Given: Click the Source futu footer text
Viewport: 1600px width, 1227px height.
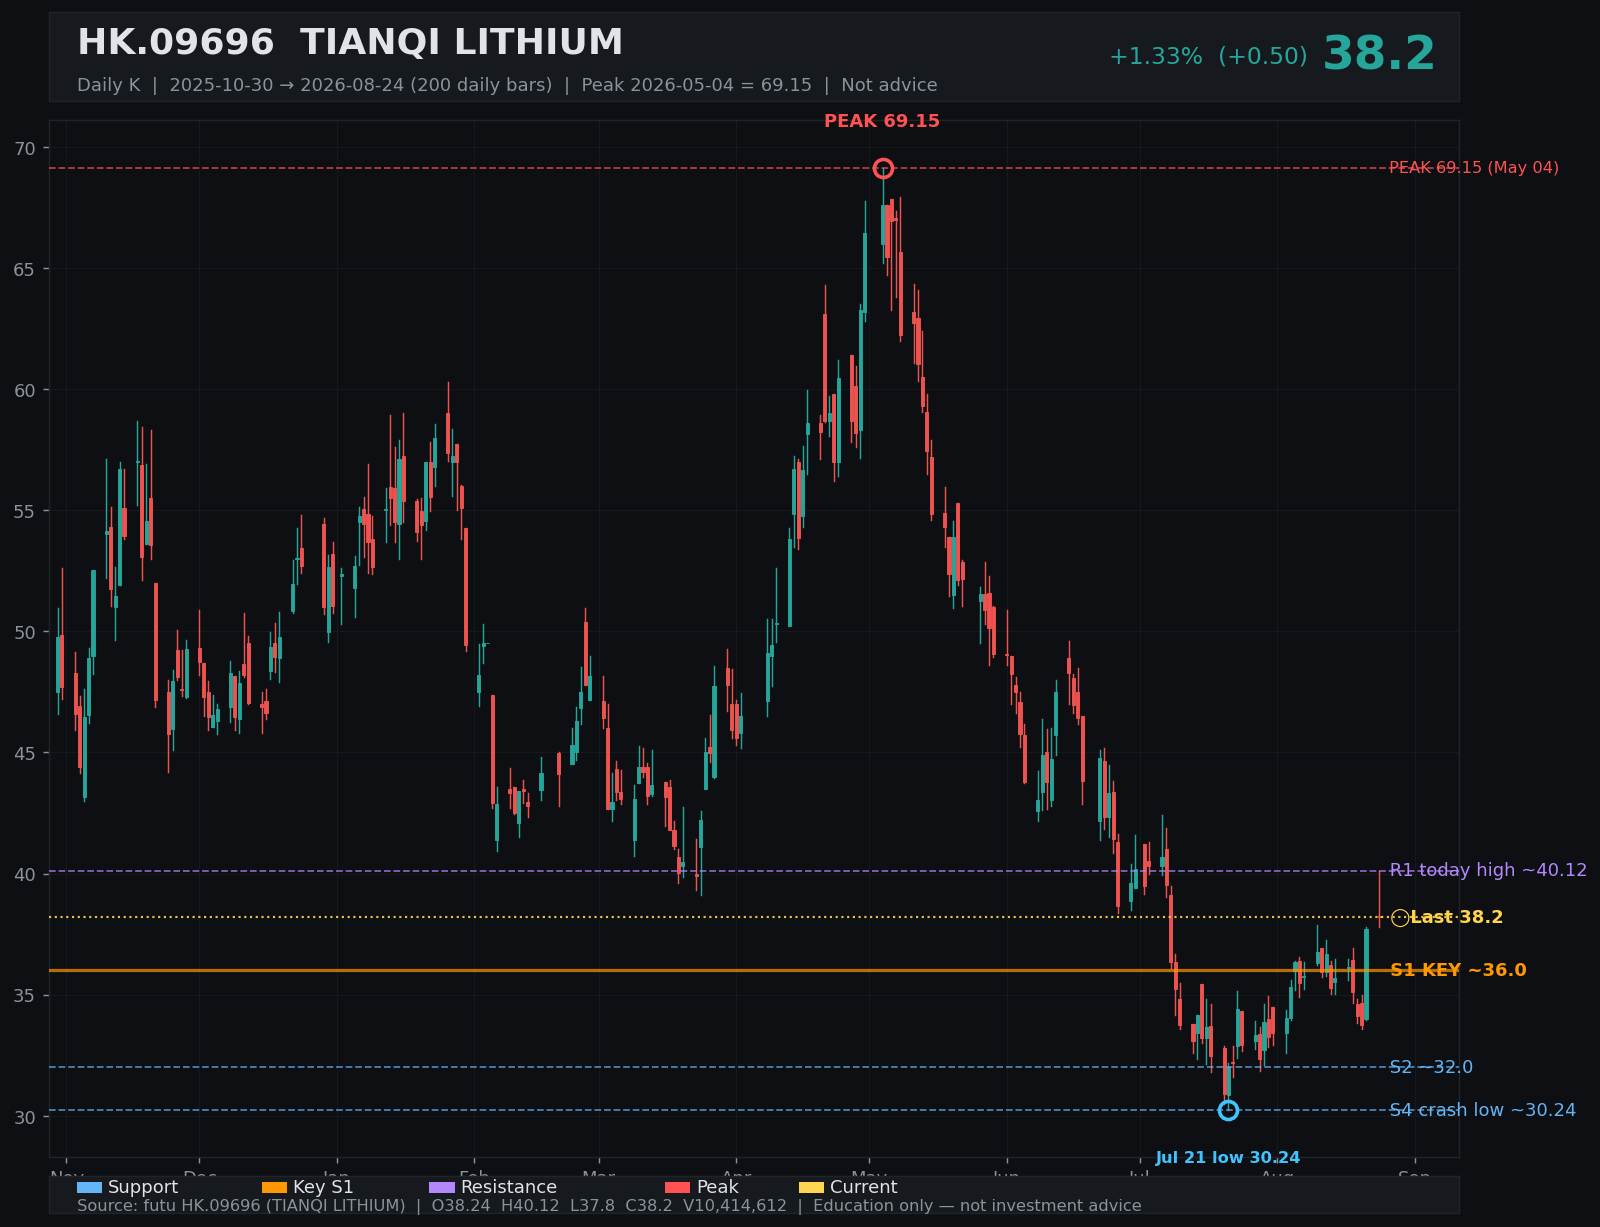Looking at the screenshot, I should click(x=609, y=1206).
